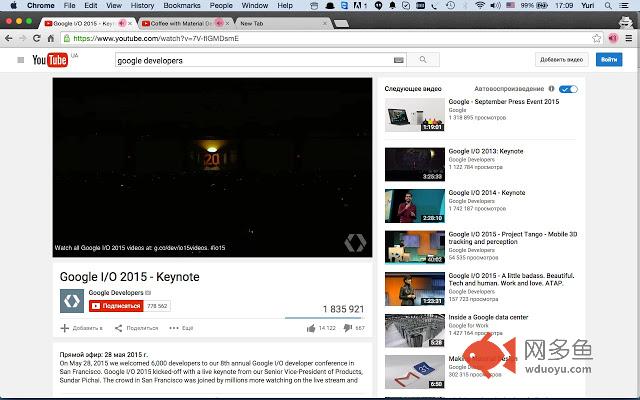The height and width of the screenshot is (400, 640).
Task: Open the input language flag menu
Action: tap(510, 5)
